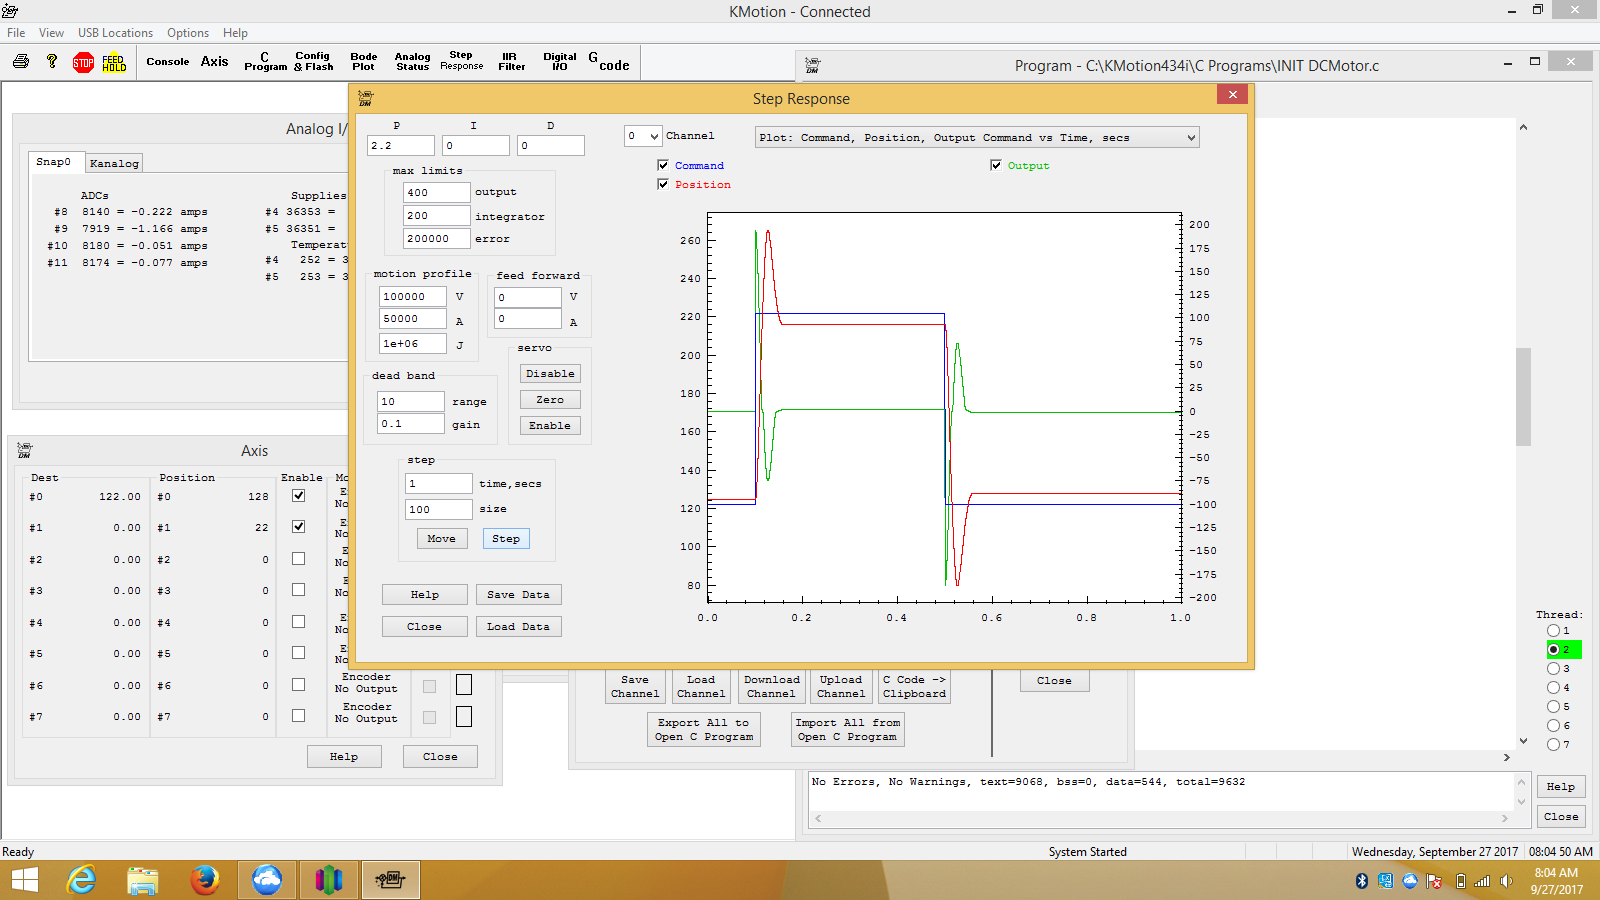Screen dimensions: 1600x900
Task: Click the P gain input field
Action: [x=400, y=146]
